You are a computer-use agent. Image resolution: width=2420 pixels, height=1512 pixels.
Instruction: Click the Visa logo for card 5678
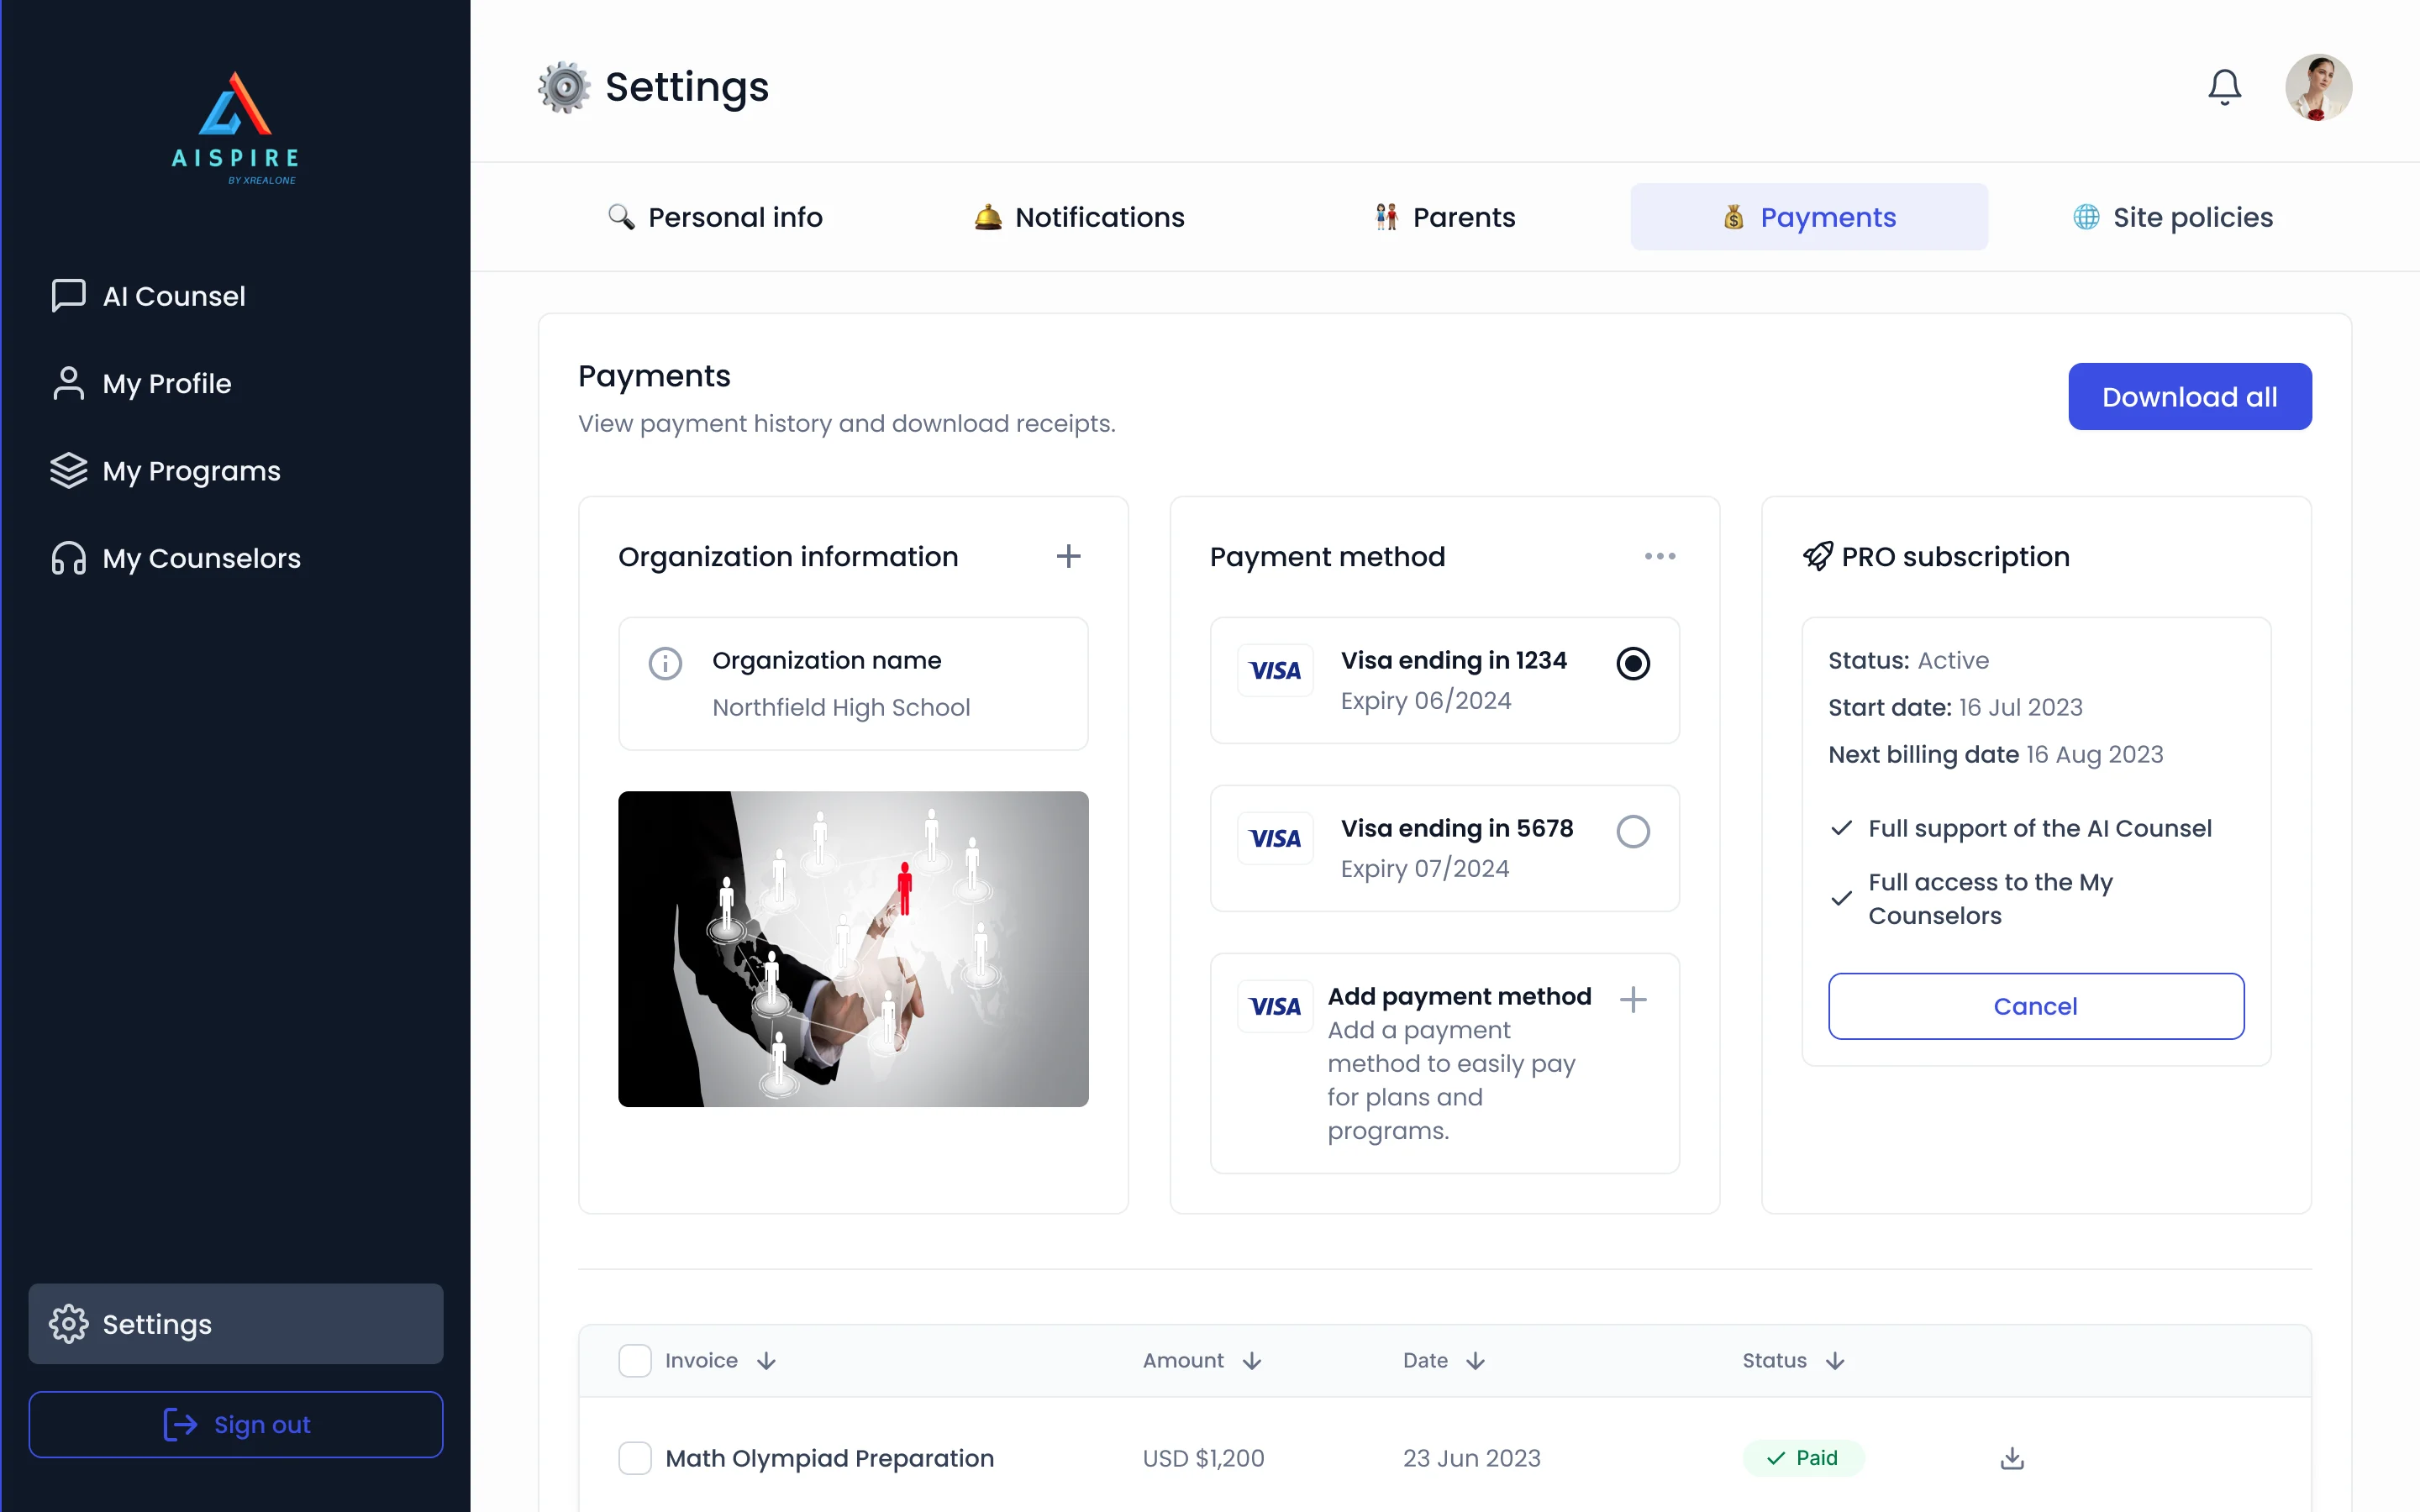(x=1275, y=839)
